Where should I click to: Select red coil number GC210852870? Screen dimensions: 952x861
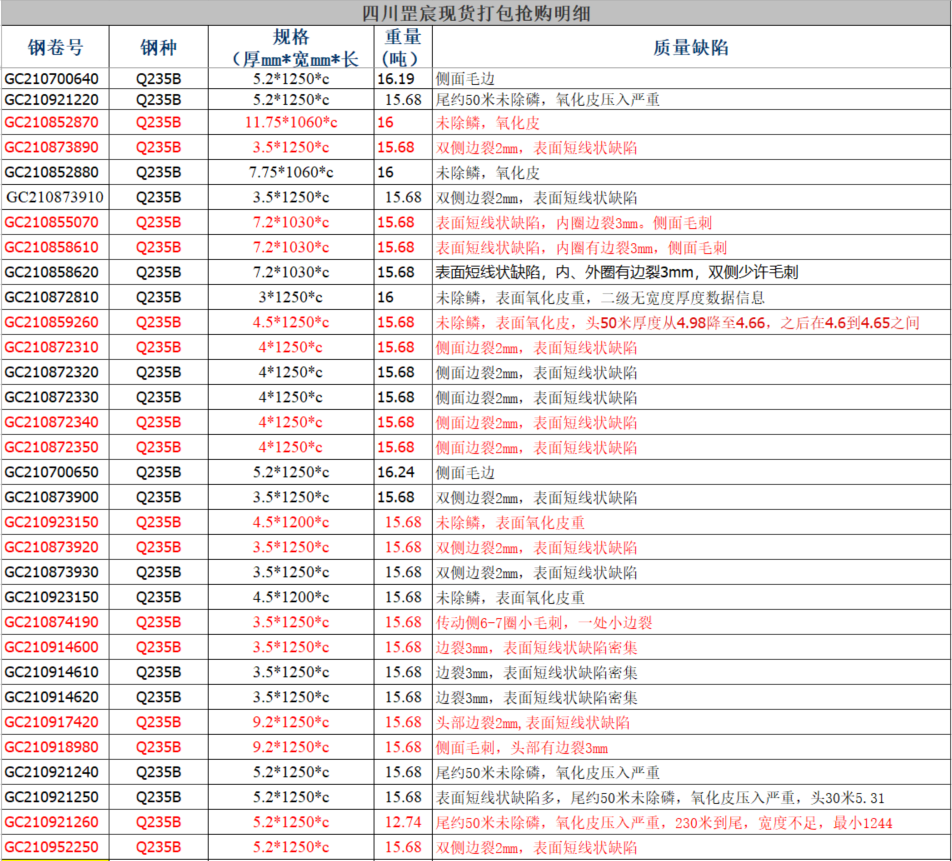[52, 122]
